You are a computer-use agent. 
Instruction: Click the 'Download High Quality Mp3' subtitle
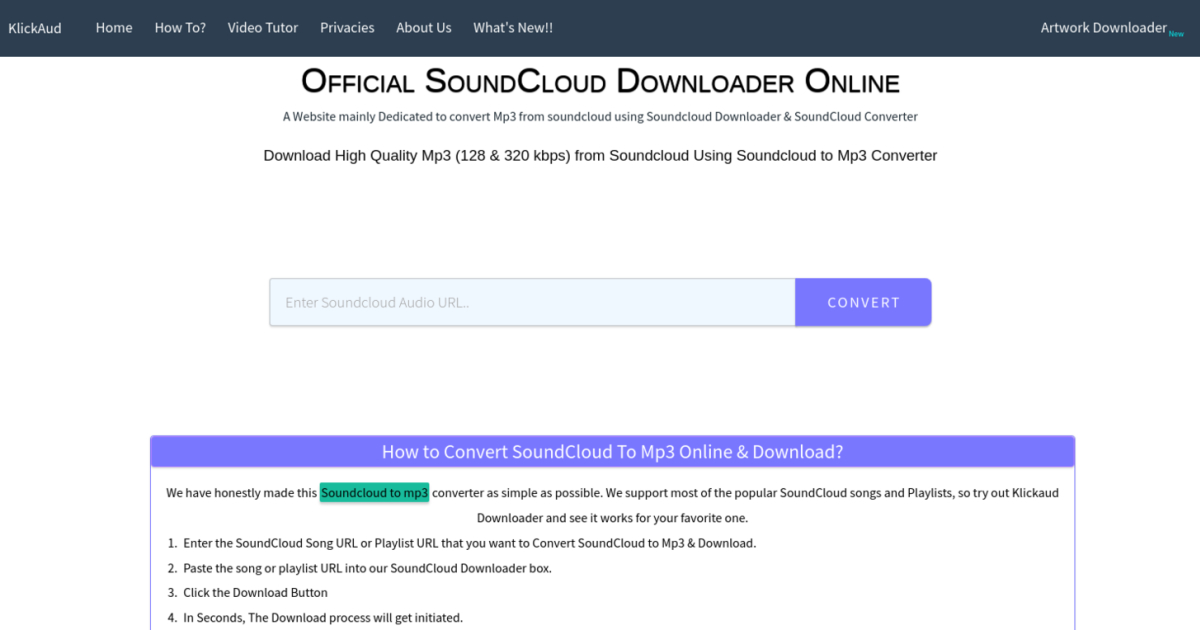[600, 156]
